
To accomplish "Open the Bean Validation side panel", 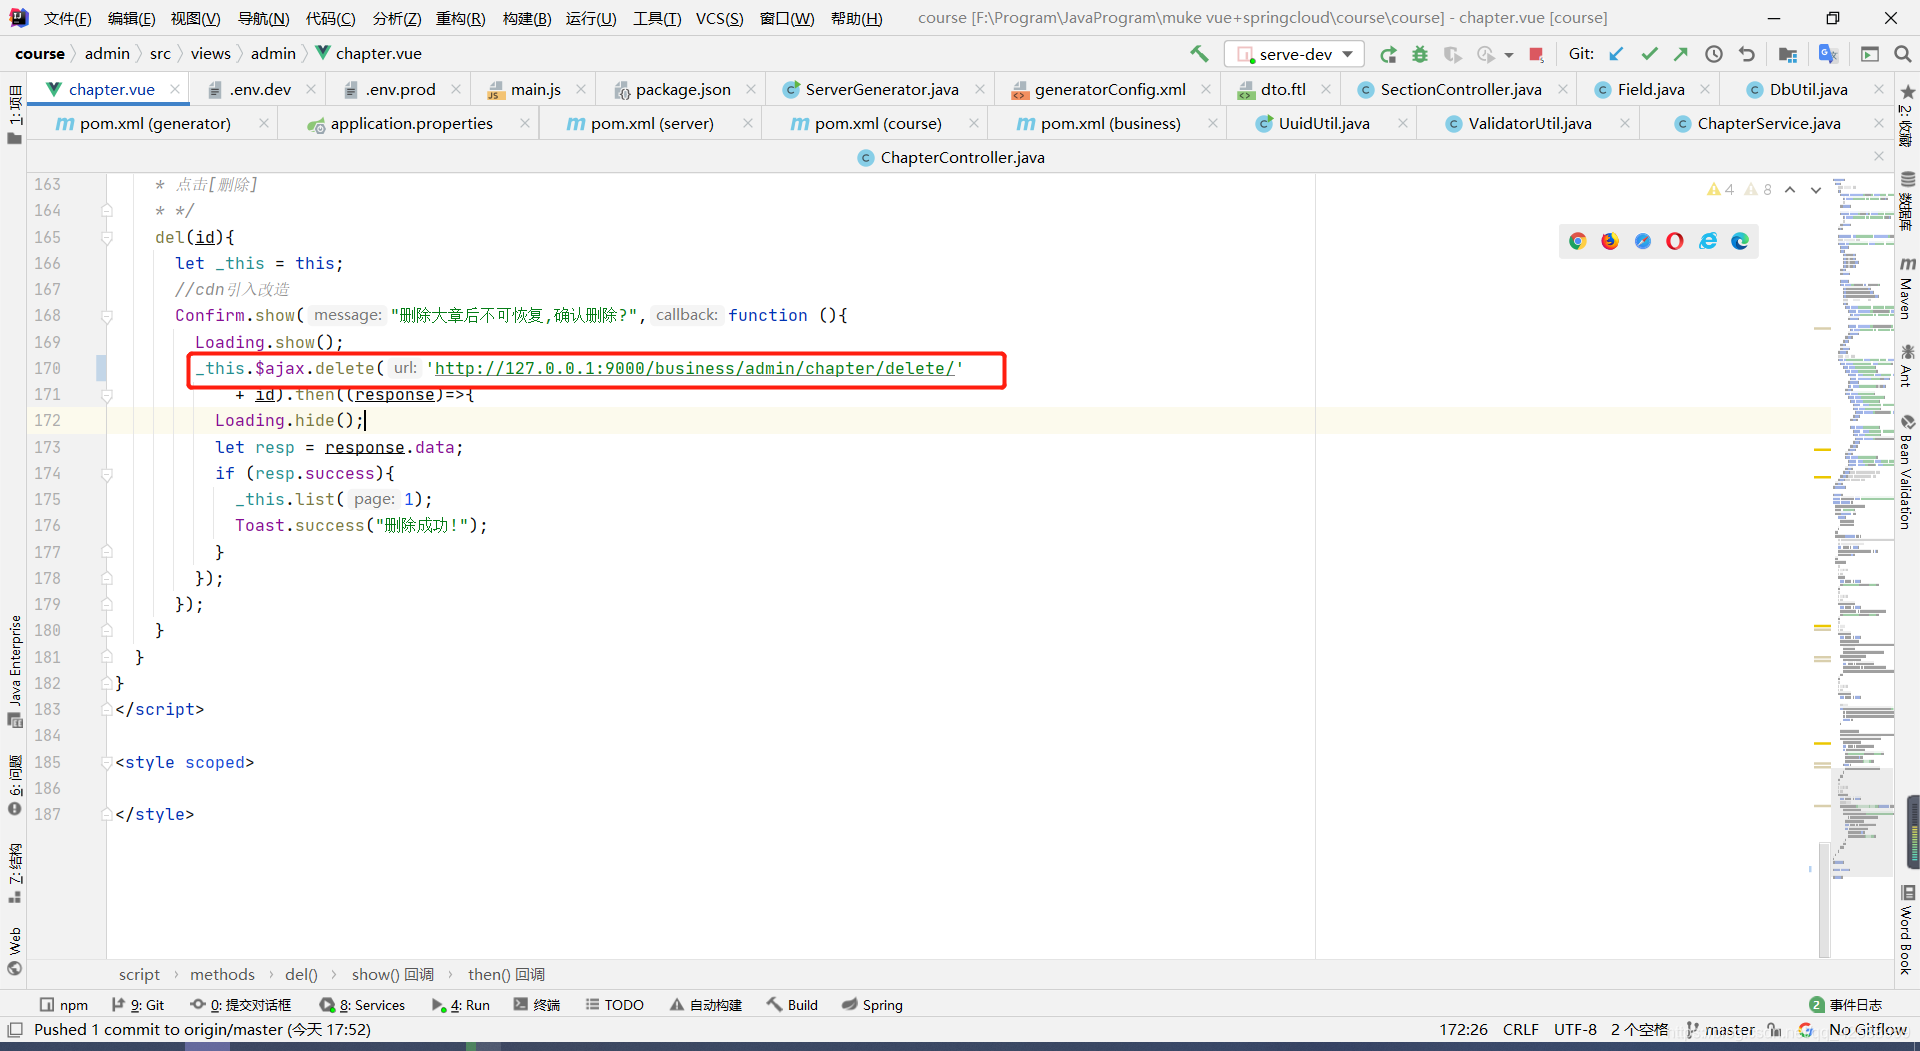I will click(x=1906, y=472).
